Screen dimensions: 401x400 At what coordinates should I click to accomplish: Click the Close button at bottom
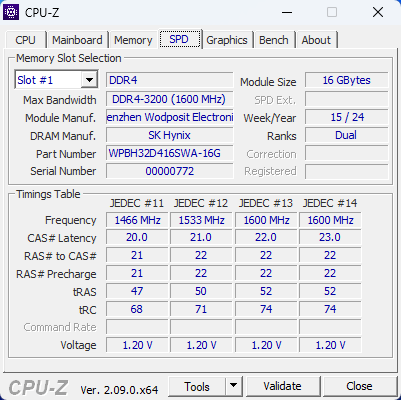click(x=359, y=386)
